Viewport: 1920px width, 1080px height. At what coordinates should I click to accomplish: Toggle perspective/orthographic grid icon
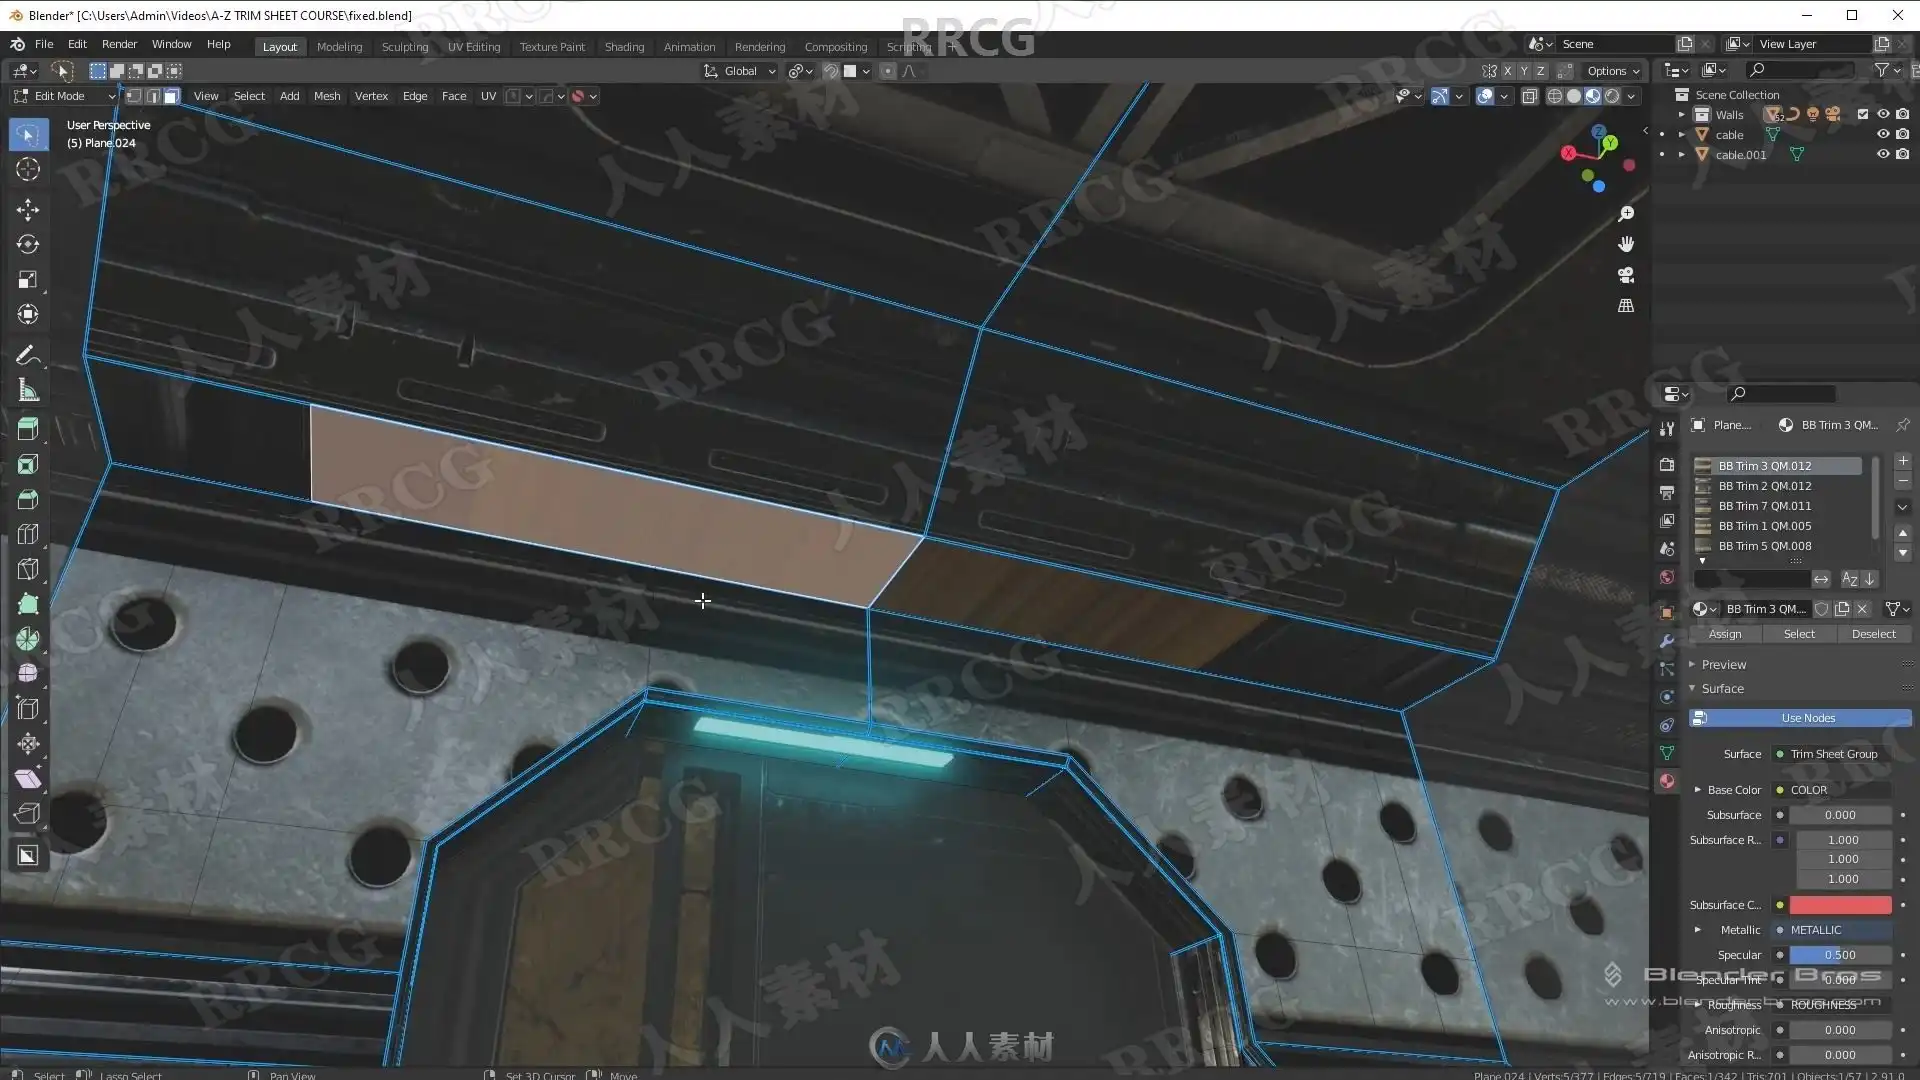coord(1626,306)
